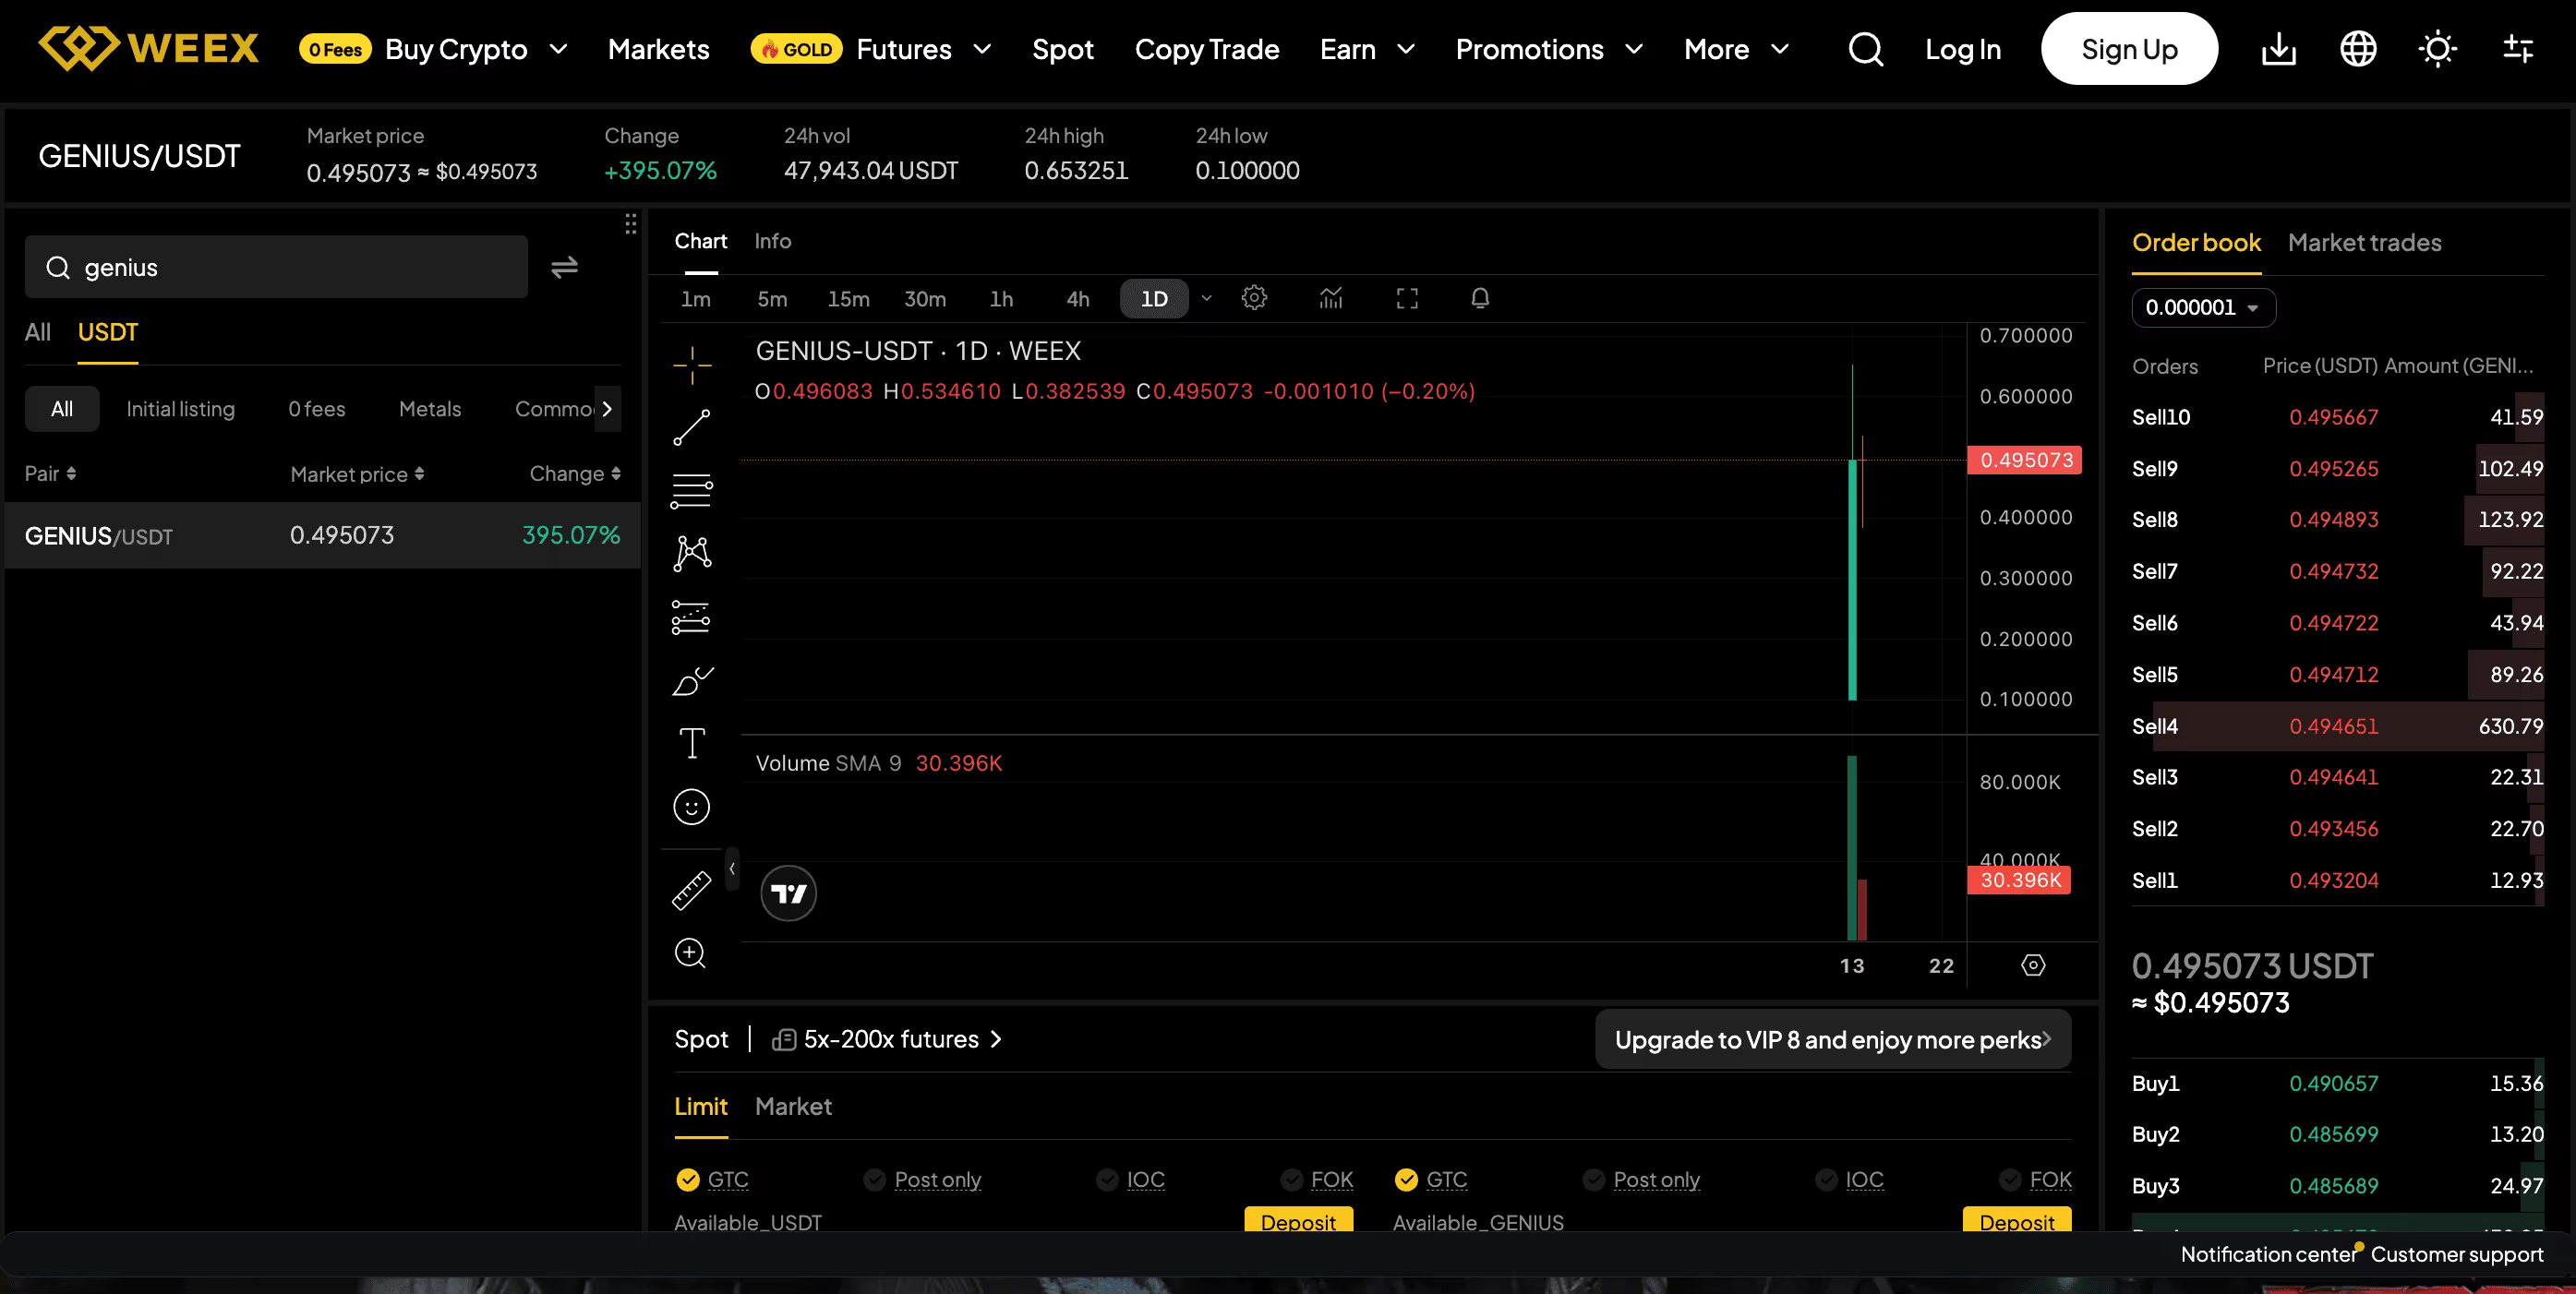Expand the Futures navigation menu
This screenshot has height=1294, width=2576.
(x=921, y=49)
